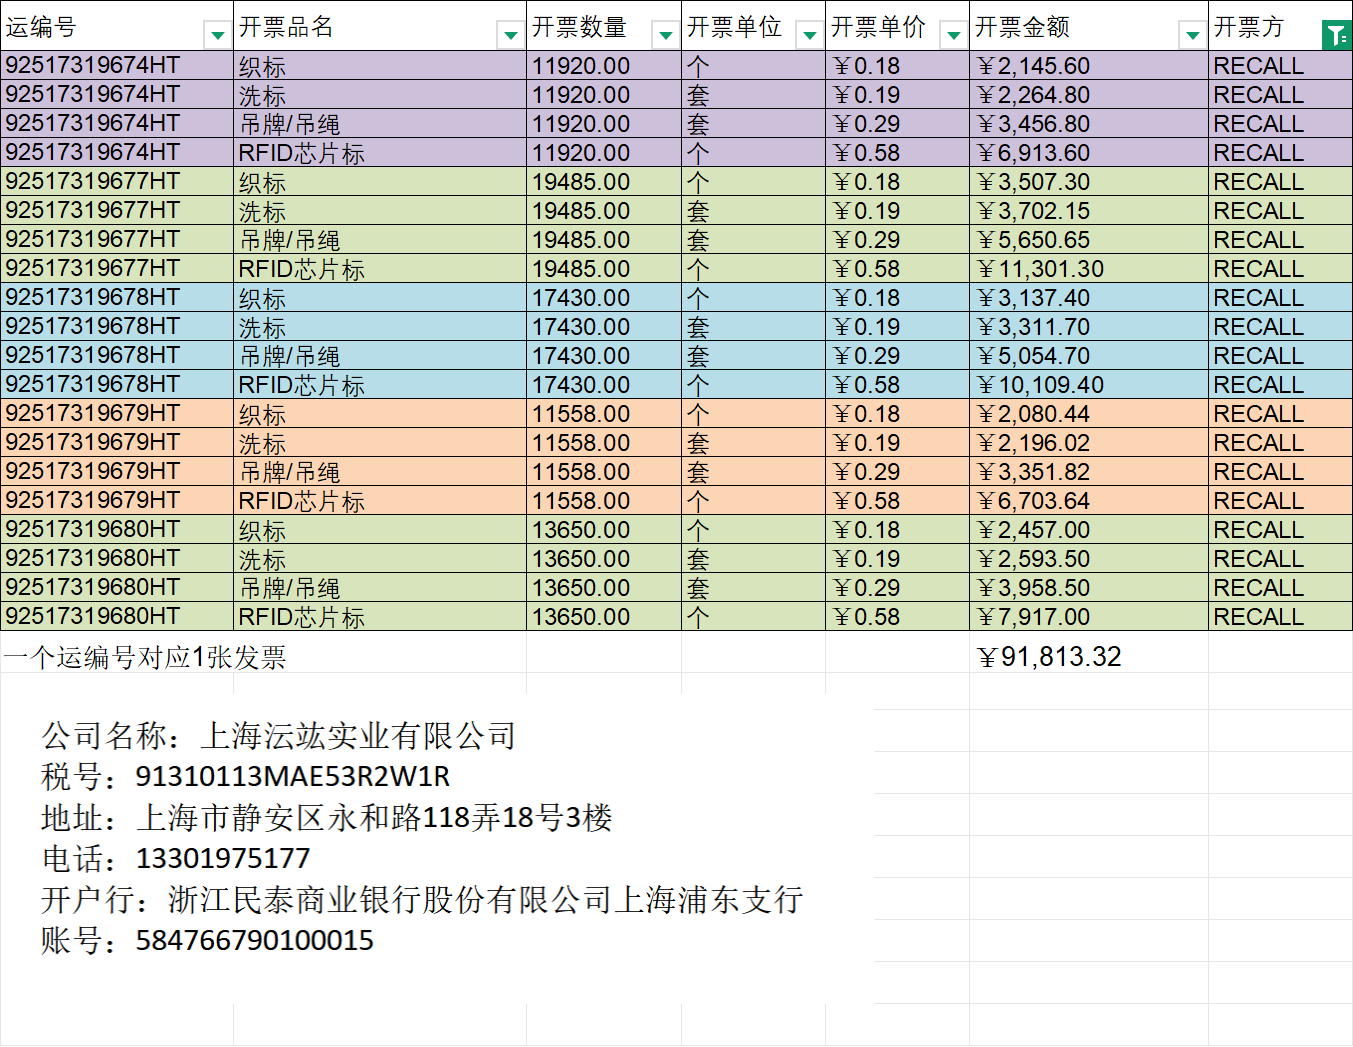The width and height of the screenshot is (1353, 1047).
Task: Click the active filter icon on 开票方
Action: (1336, 36)
